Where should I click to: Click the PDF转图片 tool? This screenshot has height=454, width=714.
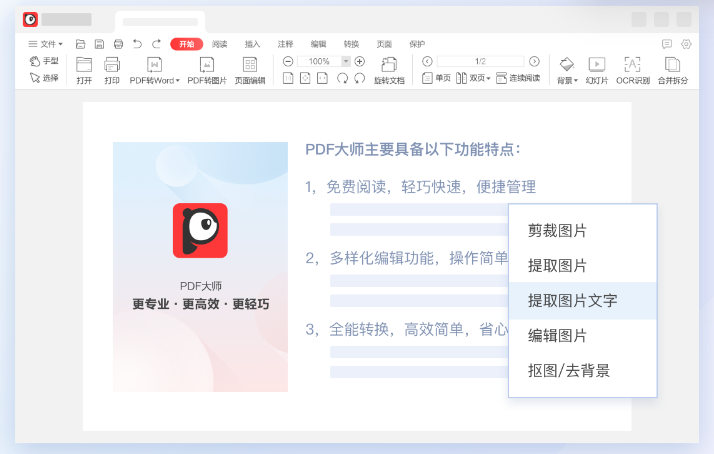pyautogui.click(x=207, y=71)
